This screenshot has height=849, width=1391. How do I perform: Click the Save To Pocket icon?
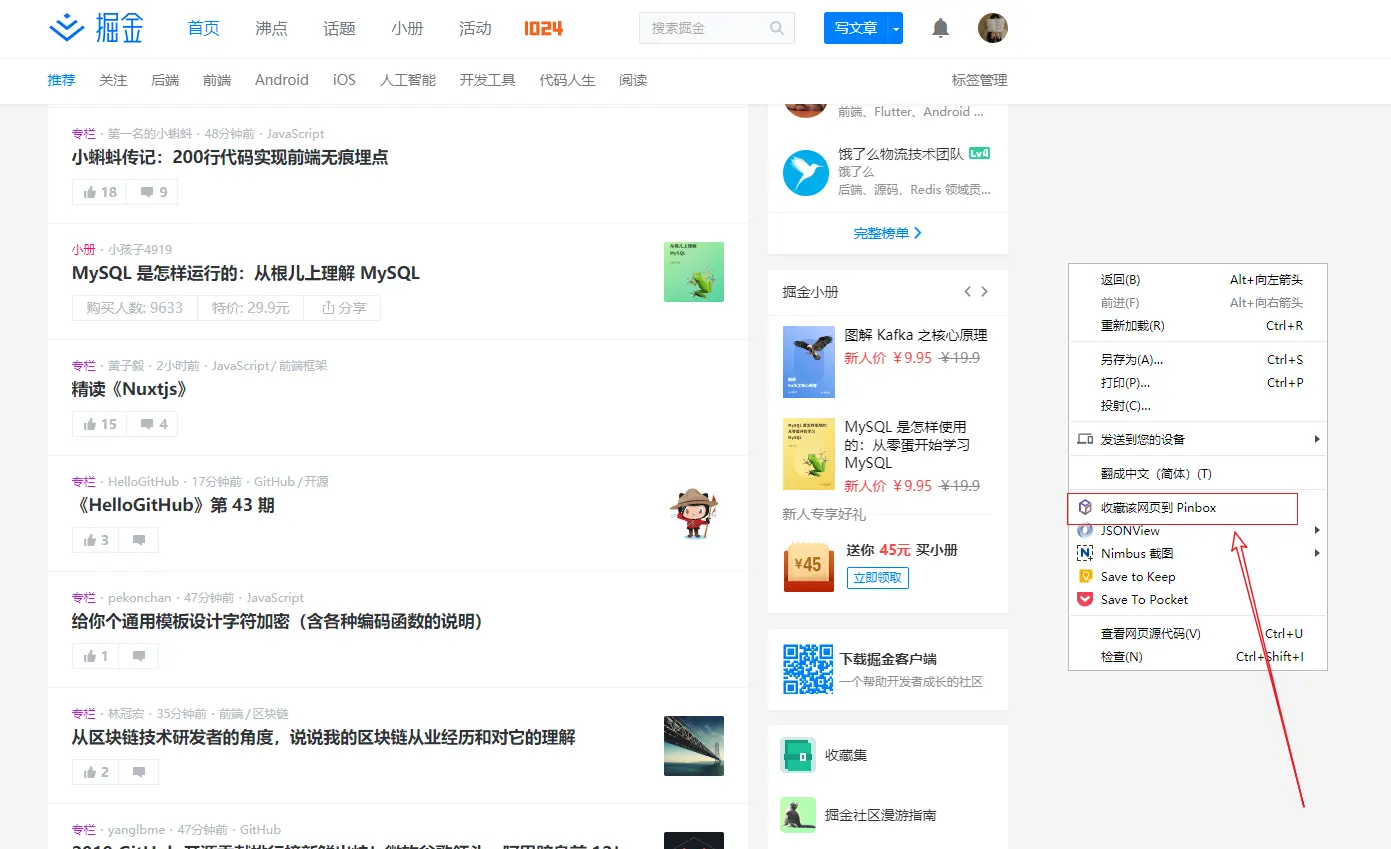pyautogui.click(x=1085, y=599)
